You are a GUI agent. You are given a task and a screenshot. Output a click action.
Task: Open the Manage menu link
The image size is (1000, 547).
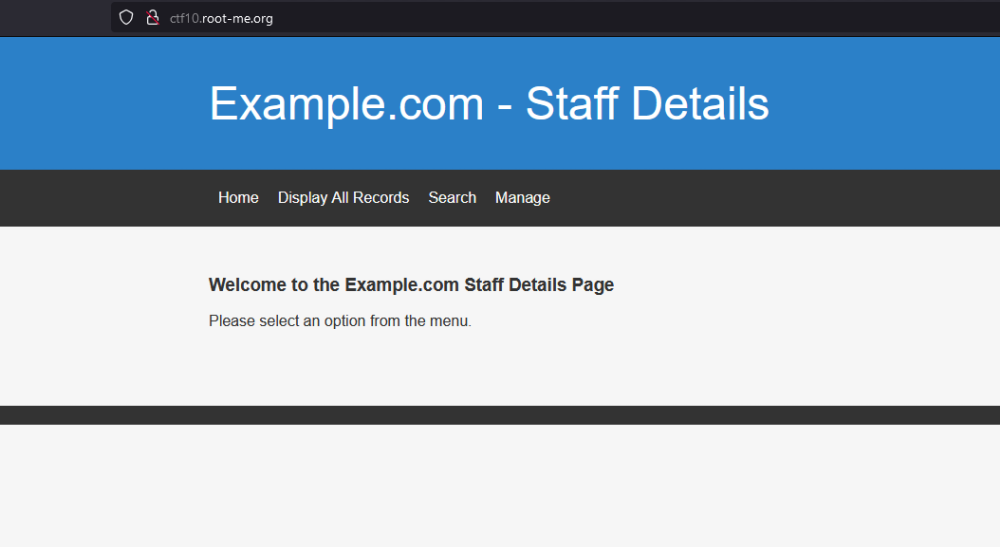point(522,198)
